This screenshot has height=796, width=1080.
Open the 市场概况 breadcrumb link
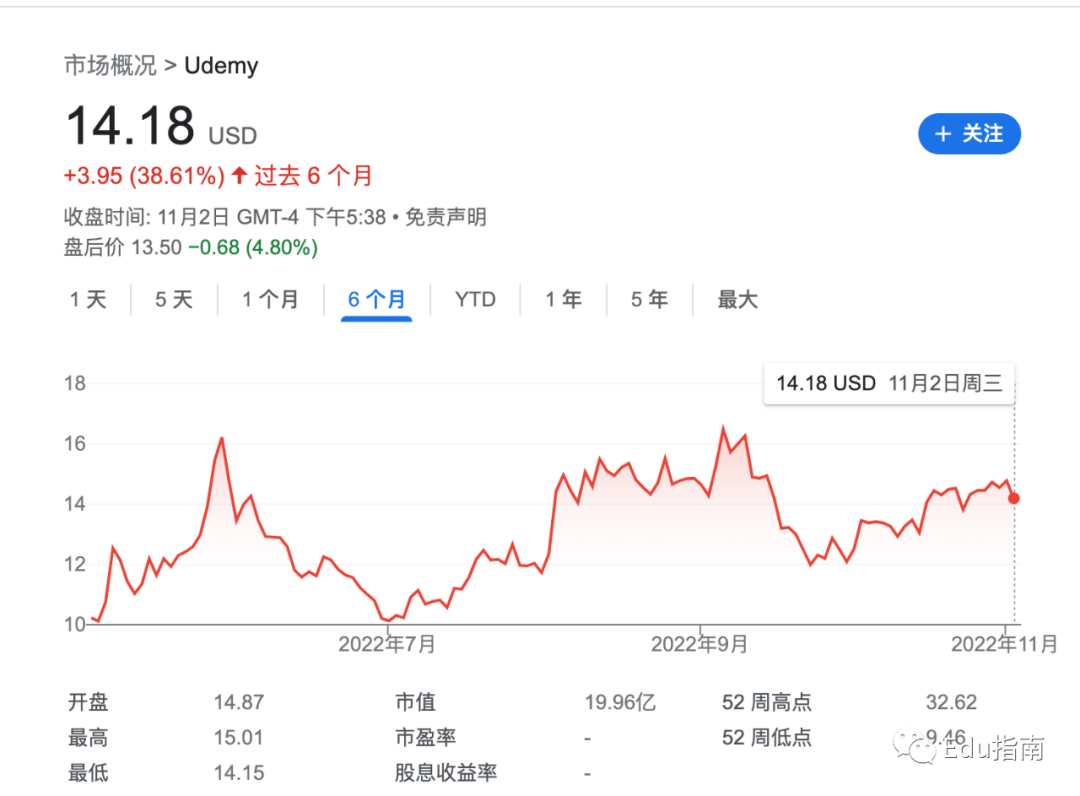tap(110, 65)
